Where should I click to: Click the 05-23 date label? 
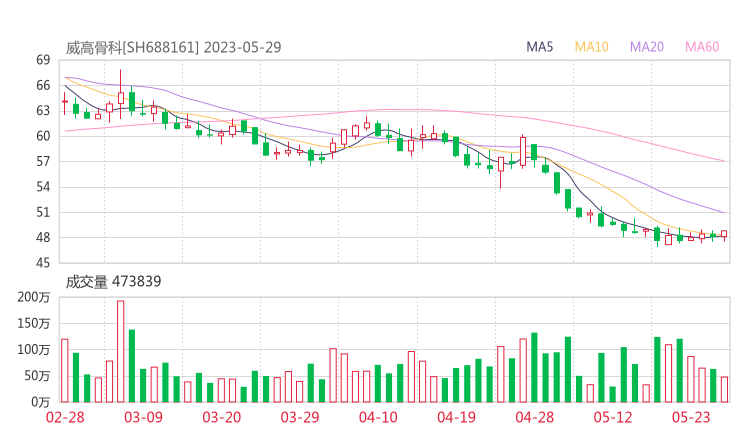691,417
